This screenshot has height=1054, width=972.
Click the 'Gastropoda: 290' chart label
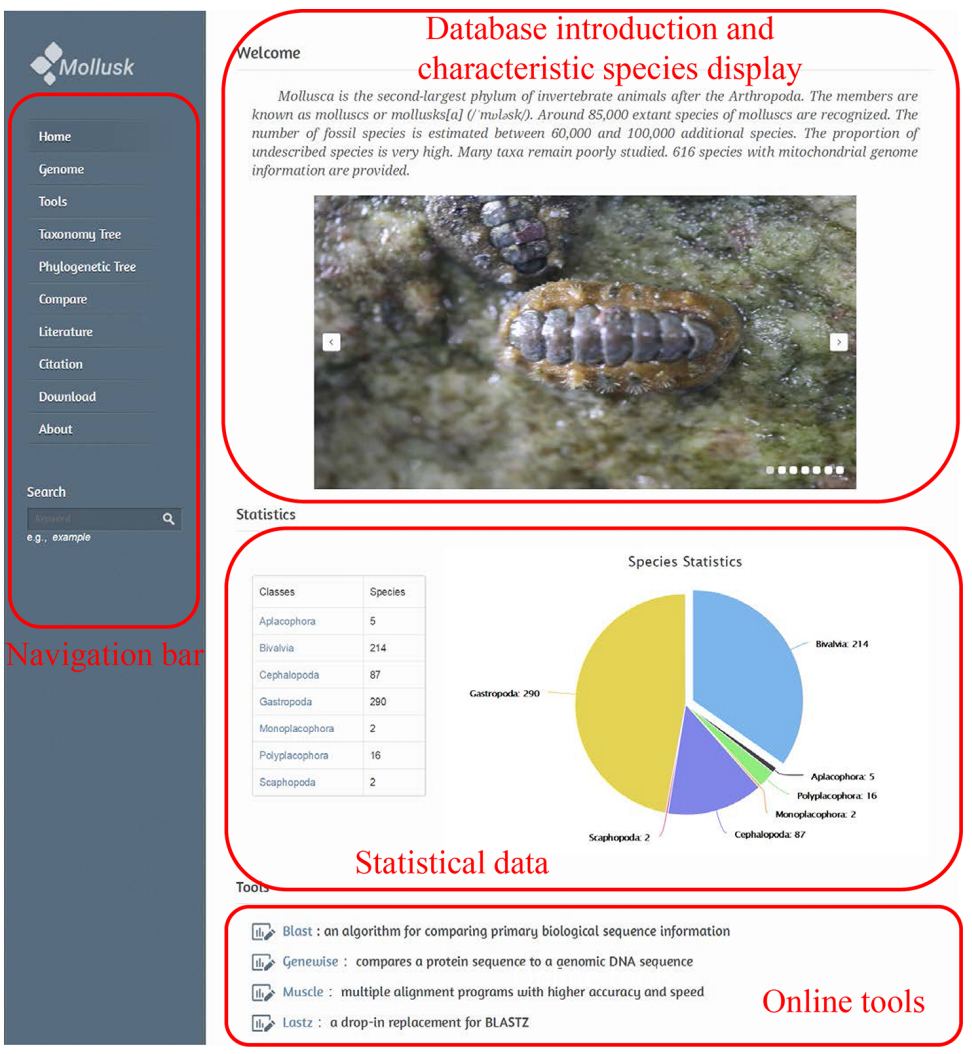504,694
